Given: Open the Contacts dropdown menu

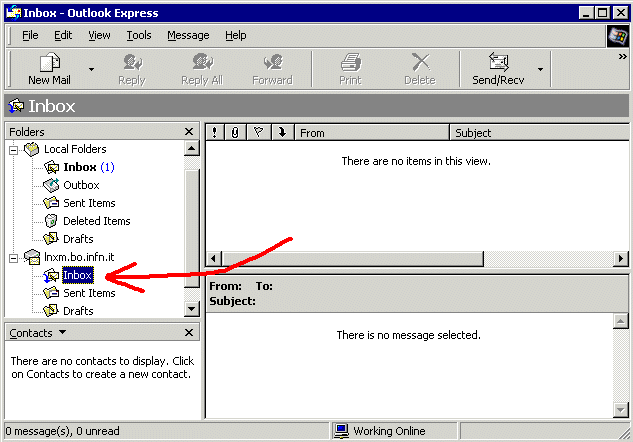Looking at the screenshot, I should [62, 332].
